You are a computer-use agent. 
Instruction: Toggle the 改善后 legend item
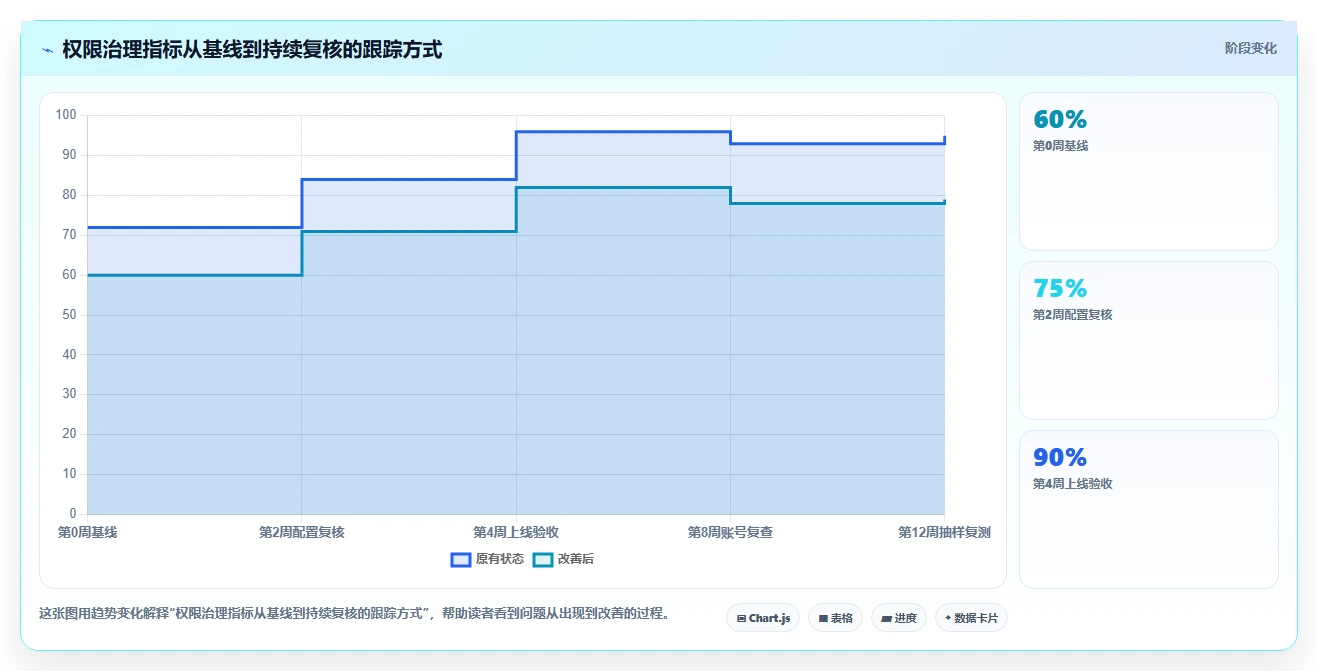563,559
